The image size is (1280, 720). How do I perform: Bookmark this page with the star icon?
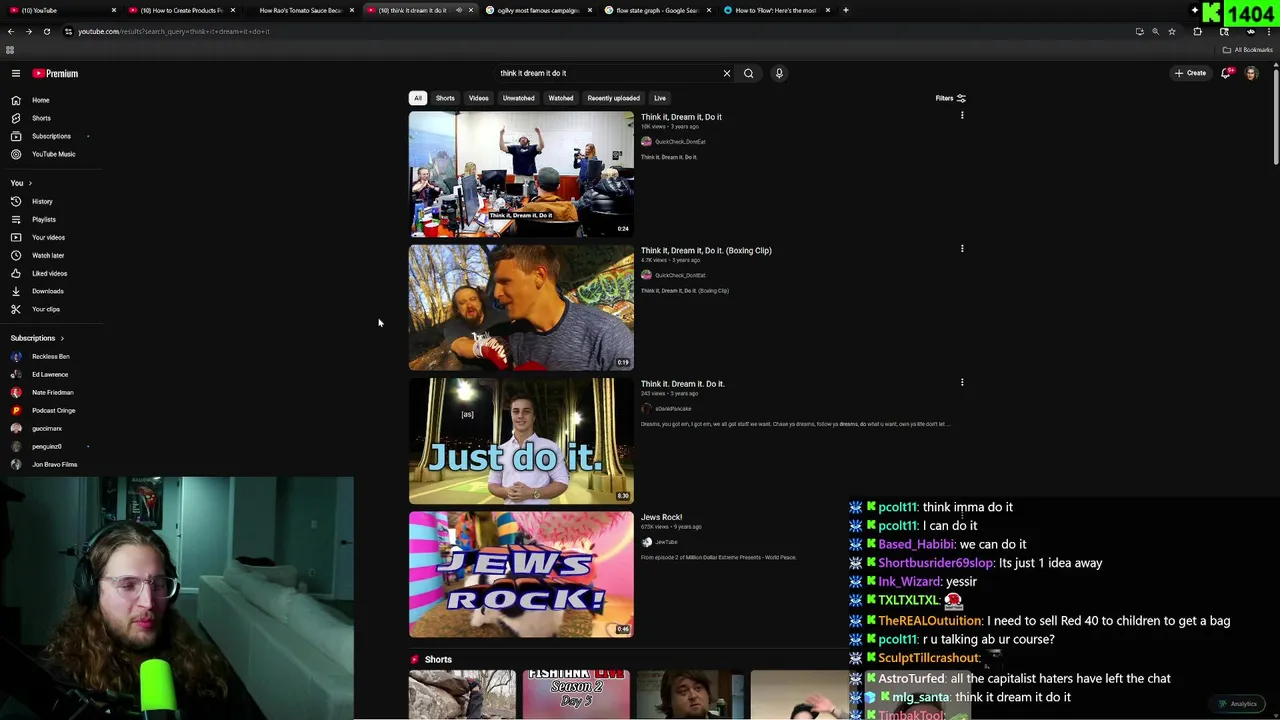1172,31
